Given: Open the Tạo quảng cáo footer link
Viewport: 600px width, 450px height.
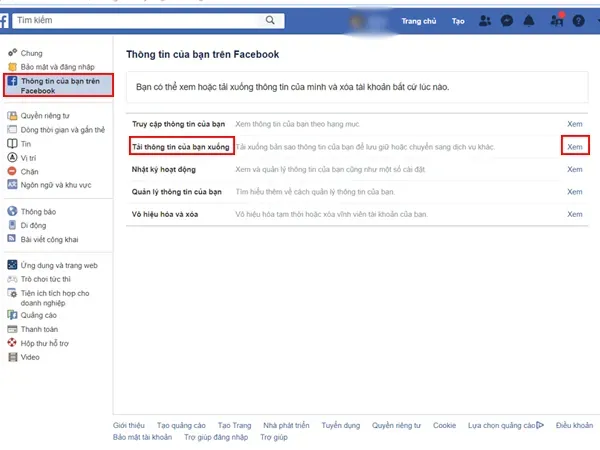Looking at the screenshot, I should [181, 425].
